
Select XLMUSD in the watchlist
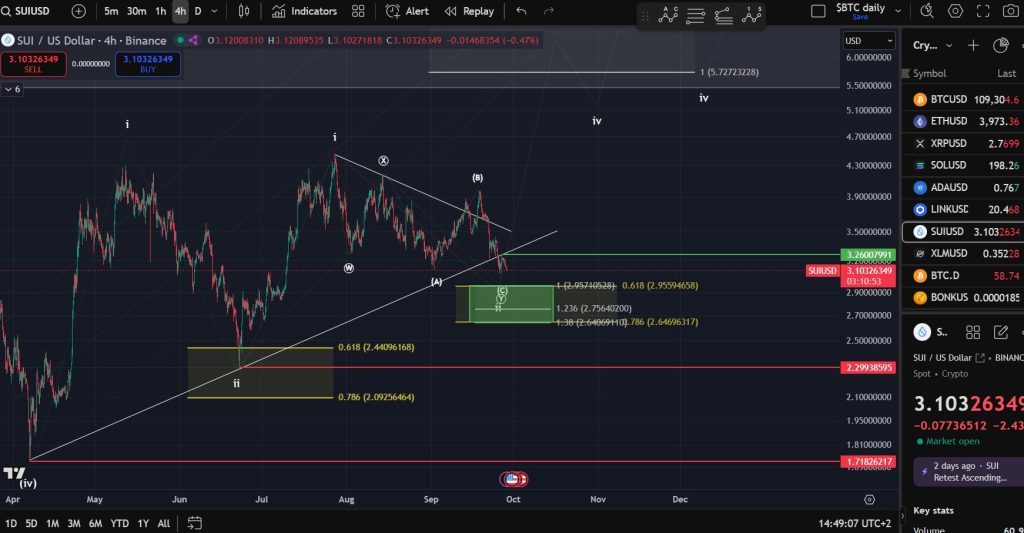(963, 253)
